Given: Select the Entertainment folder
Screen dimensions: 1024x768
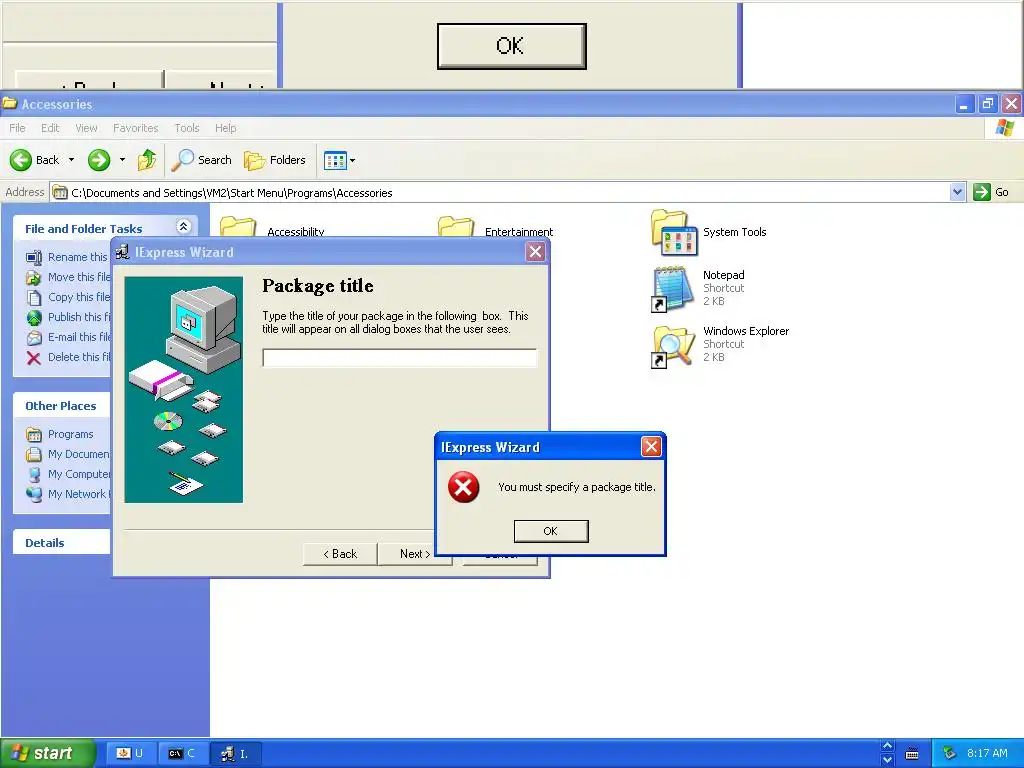Looking at the screenshot, I should [x=496, y=229].
